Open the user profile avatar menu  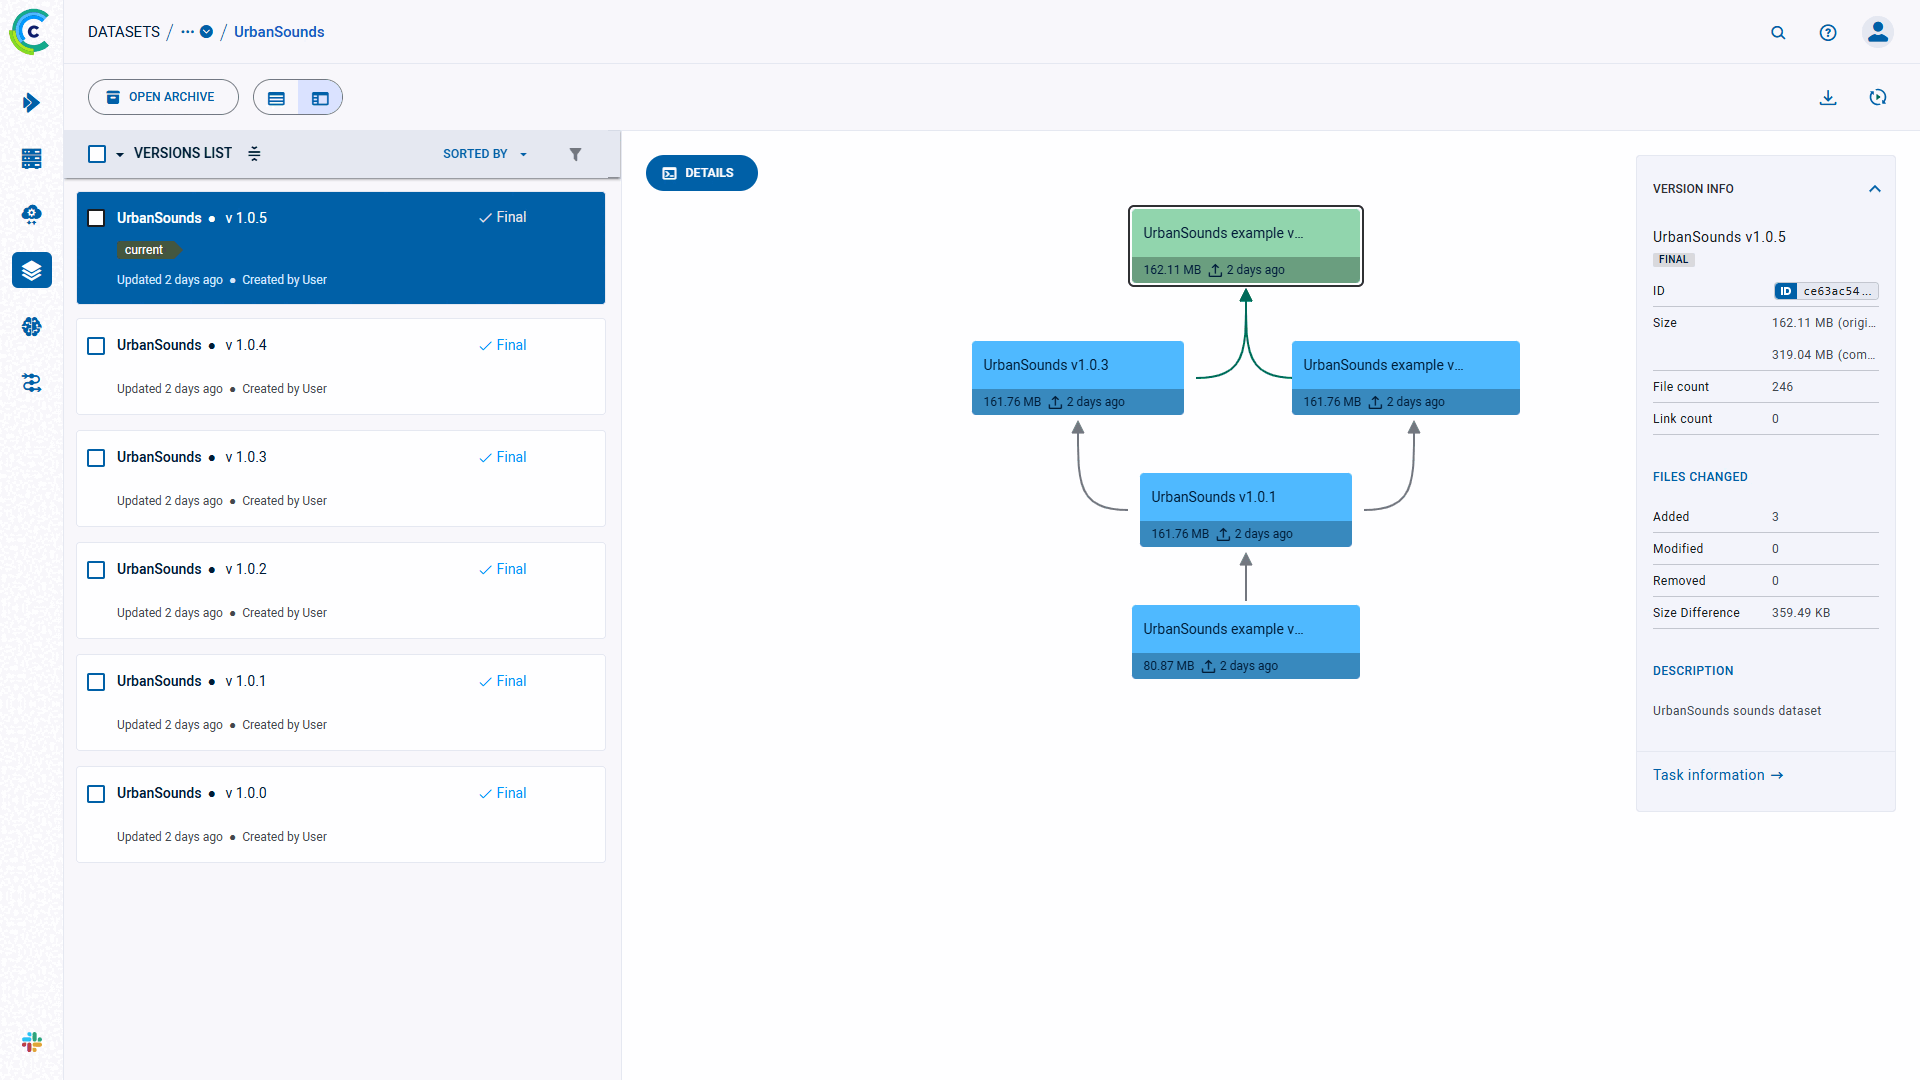coord(1878,32)
